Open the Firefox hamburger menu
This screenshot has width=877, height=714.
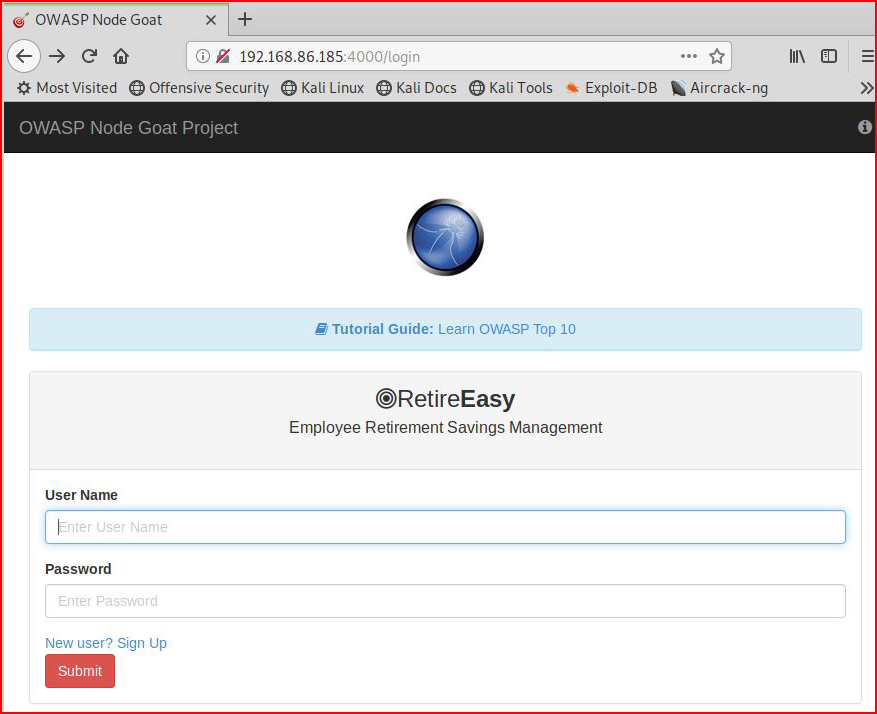pyautogui.click(x=867, y=56)
